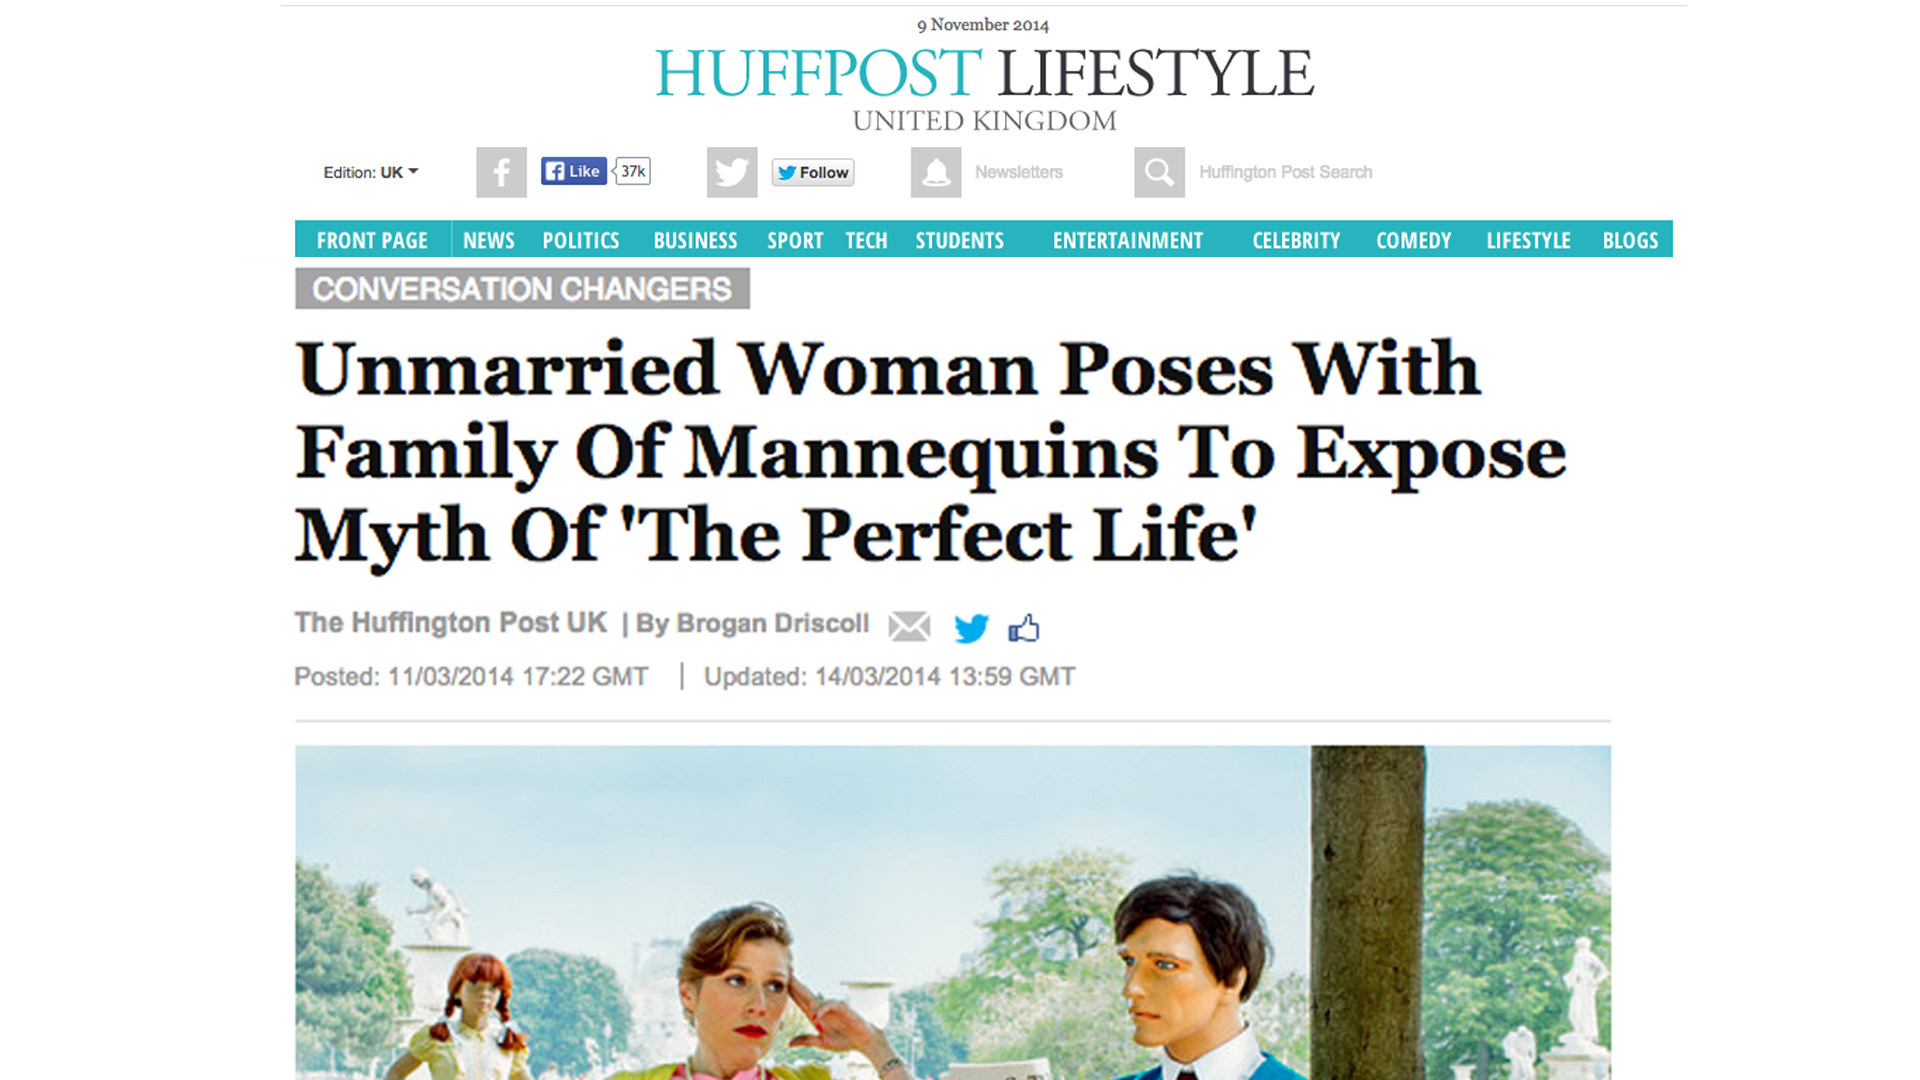The image size is (1920, 1080).
Task: Click the thumbs-up like icon by byline
Action: point(1024,627)
